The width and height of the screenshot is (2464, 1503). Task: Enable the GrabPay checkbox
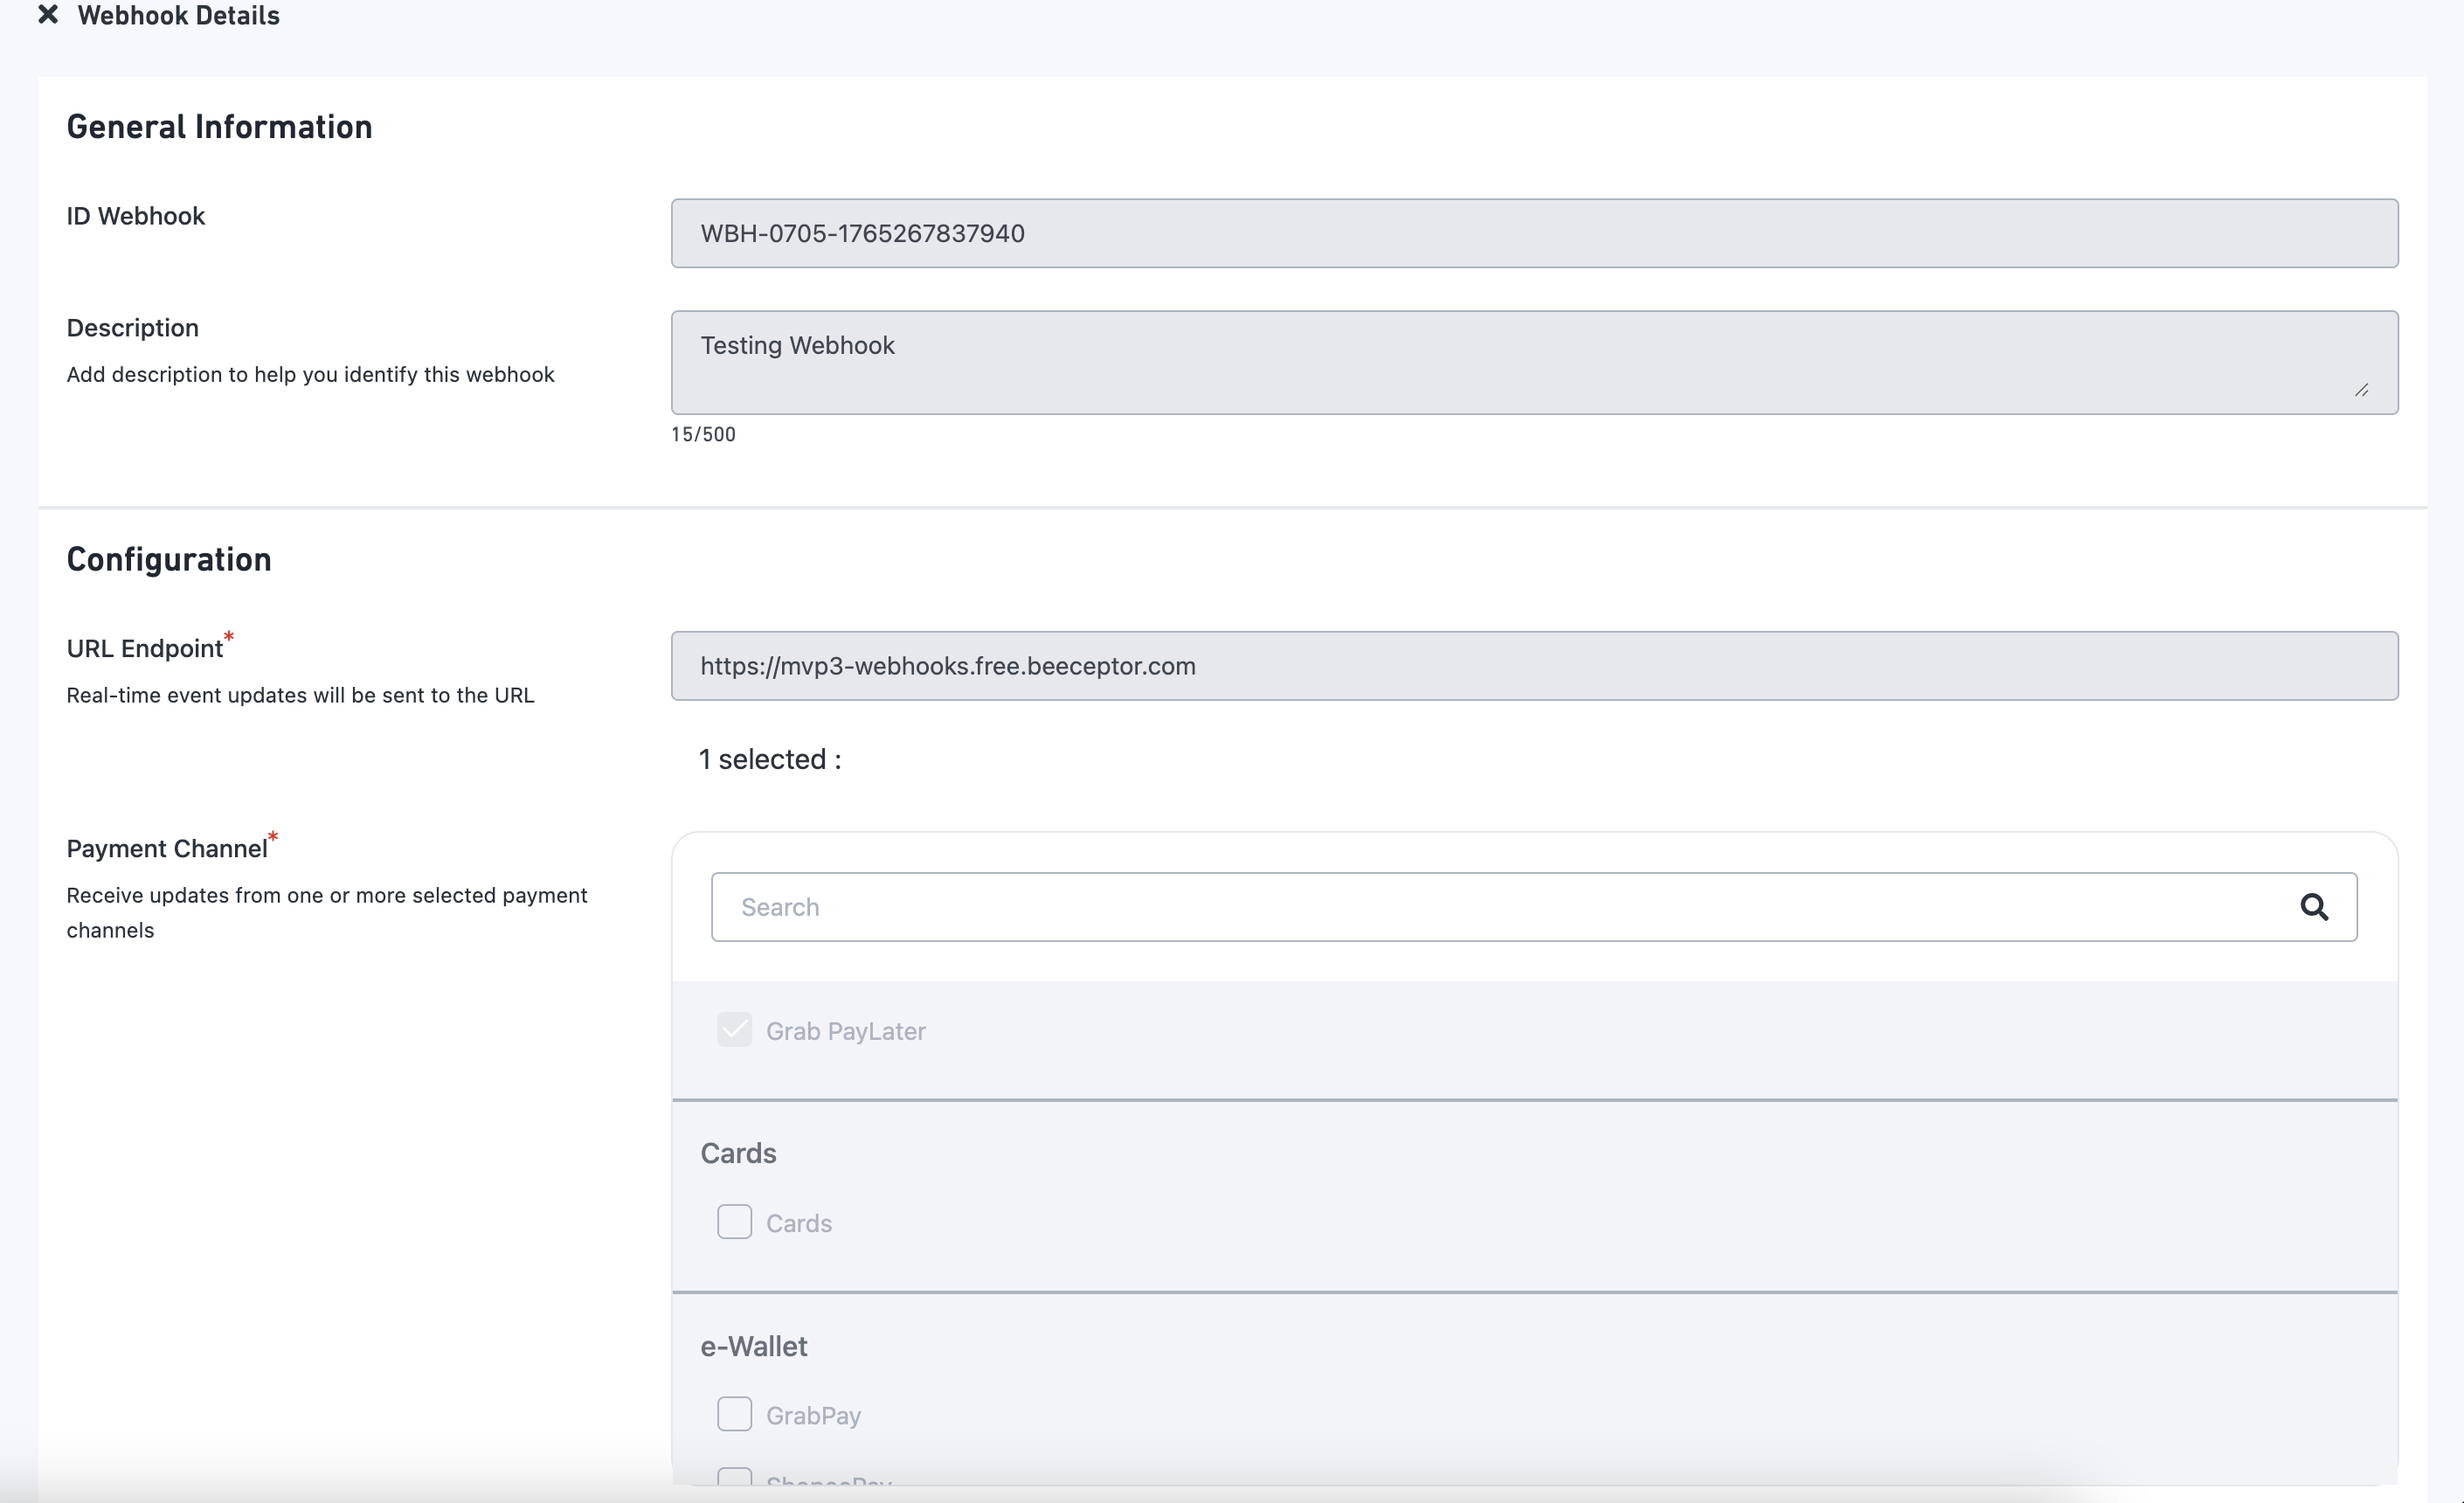click(734, 1414)
